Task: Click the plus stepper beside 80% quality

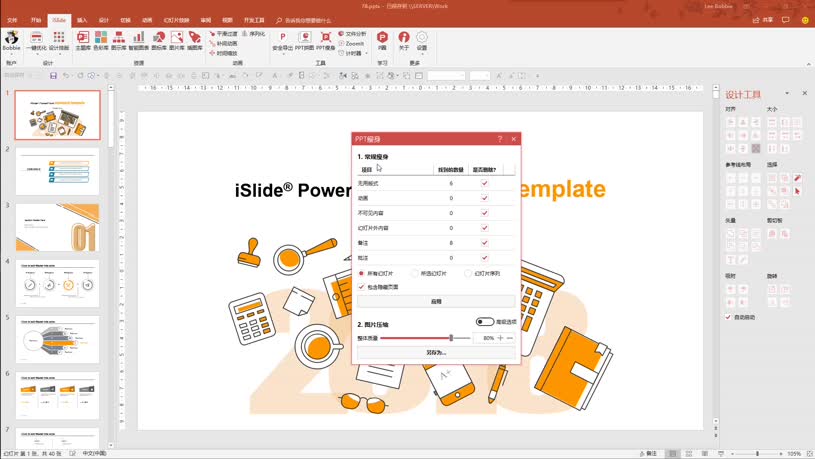Action: 501,338
